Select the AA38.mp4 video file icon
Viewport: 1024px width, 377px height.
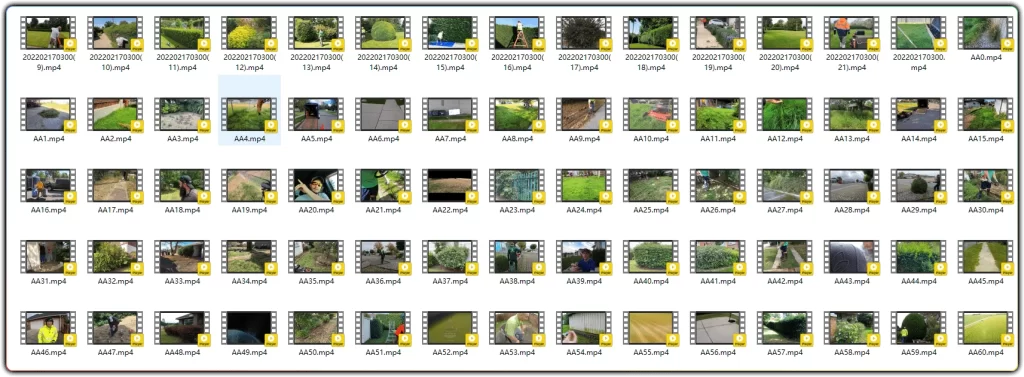point(517,257)
